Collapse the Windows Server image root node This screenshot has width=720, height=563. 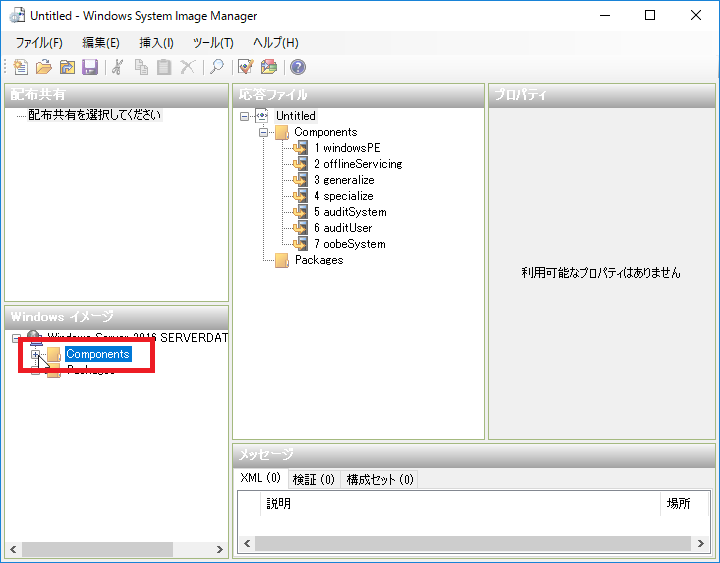17,338
